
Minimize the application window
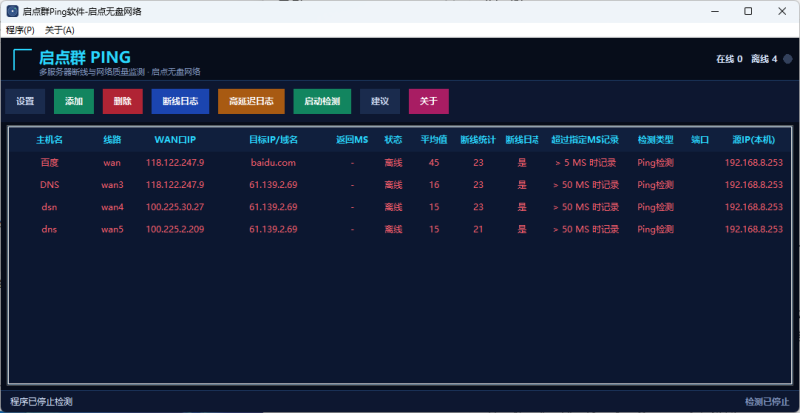pyautogui.click(x=714, y=11)
